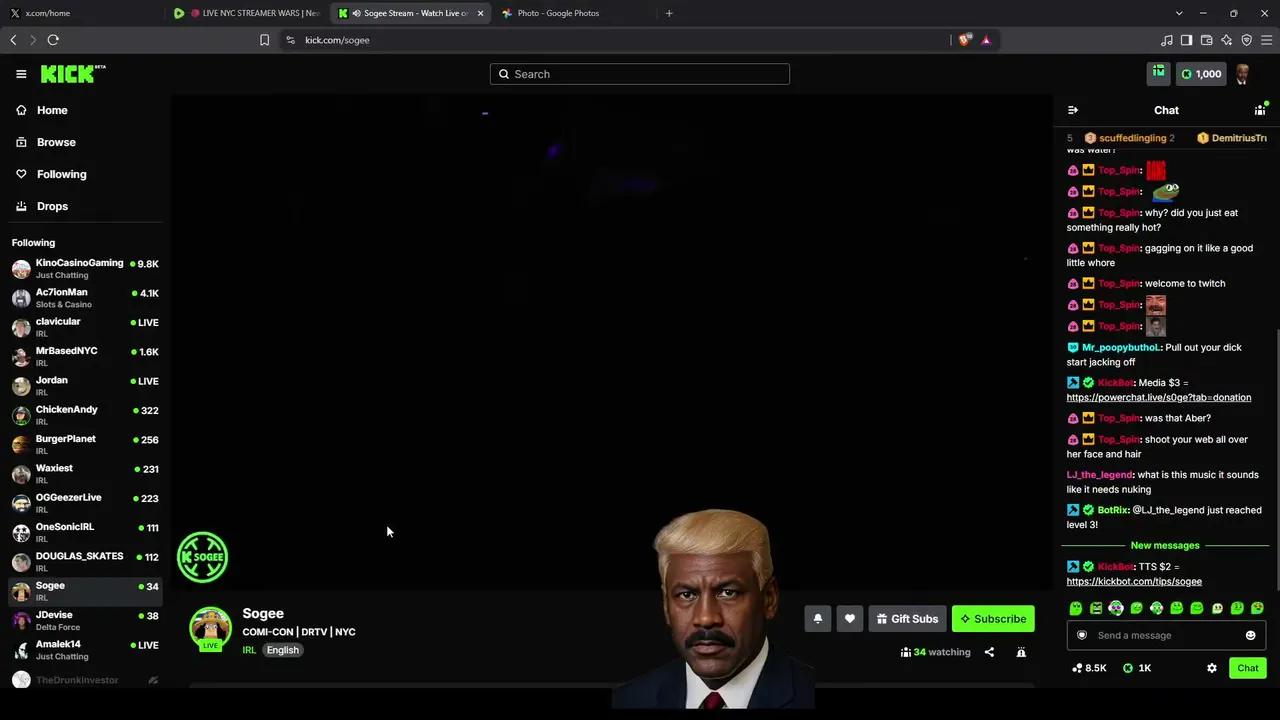
Task: Open the Brave Wallet icon
Action: pyautogui.click(x=1207, y=40)
